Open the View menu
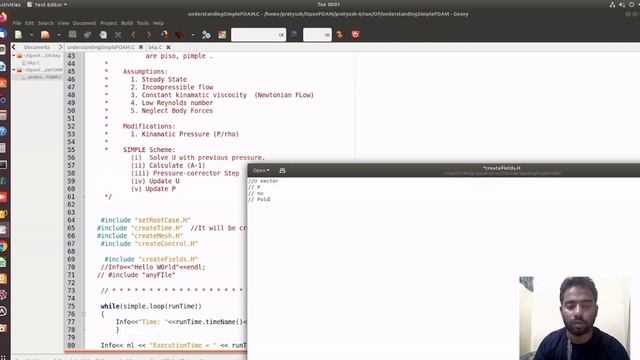Image resolution: width=640 pixels, height=360 pixels. tap(63, 23)
